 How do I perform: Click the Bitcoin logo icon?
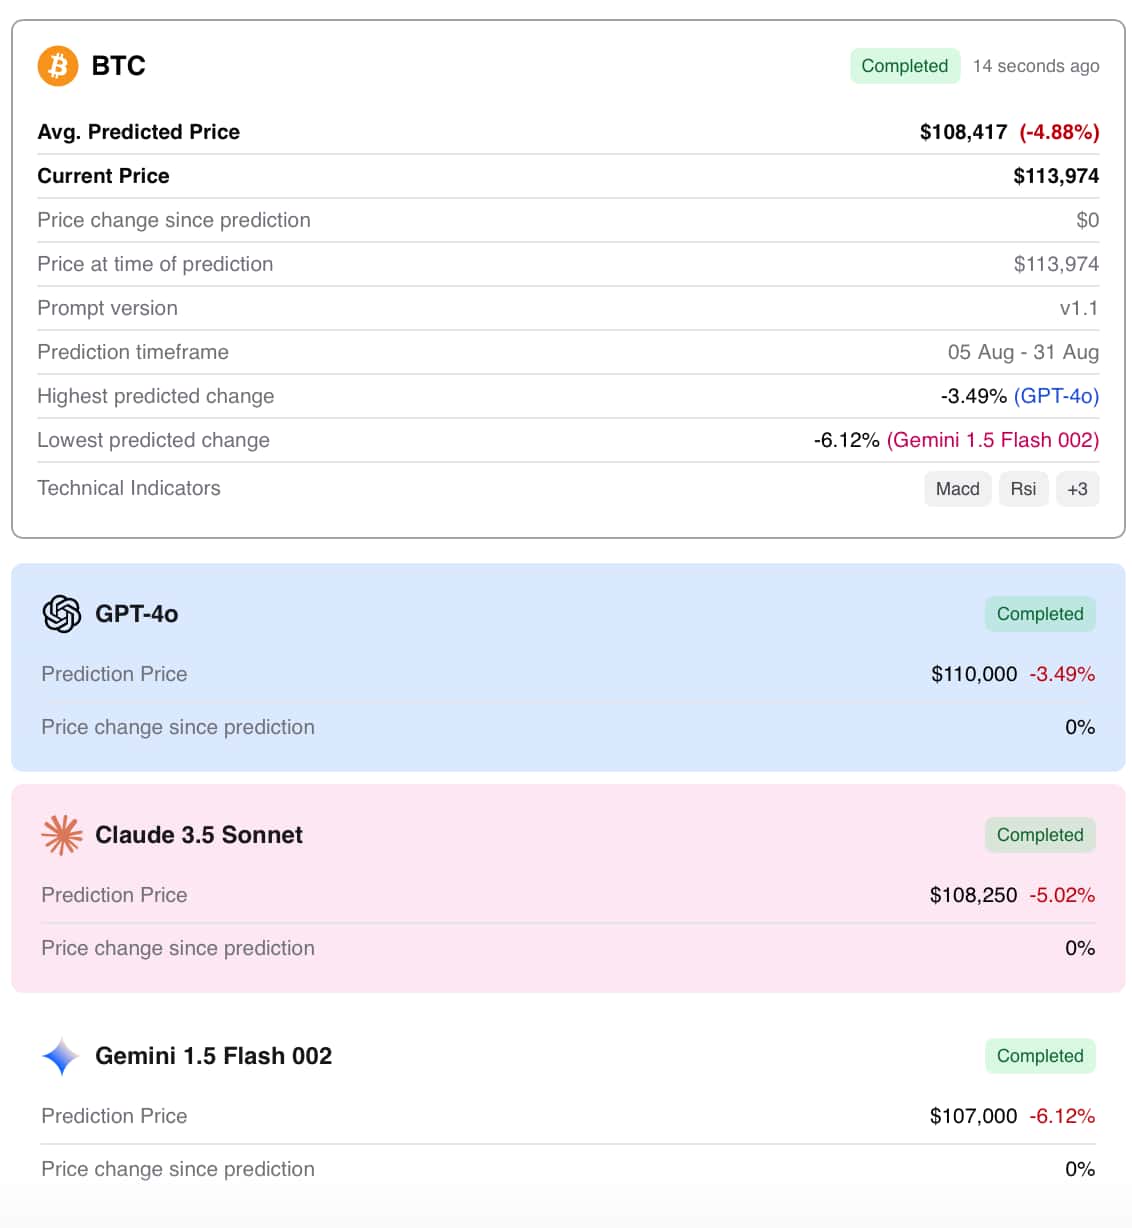click(x=58, y=66)
